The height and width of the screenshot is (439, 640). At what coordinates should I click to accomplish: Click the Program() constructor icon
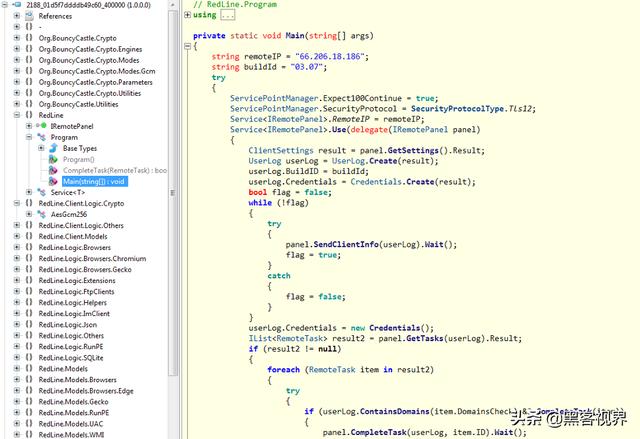[x=54, y=159]
